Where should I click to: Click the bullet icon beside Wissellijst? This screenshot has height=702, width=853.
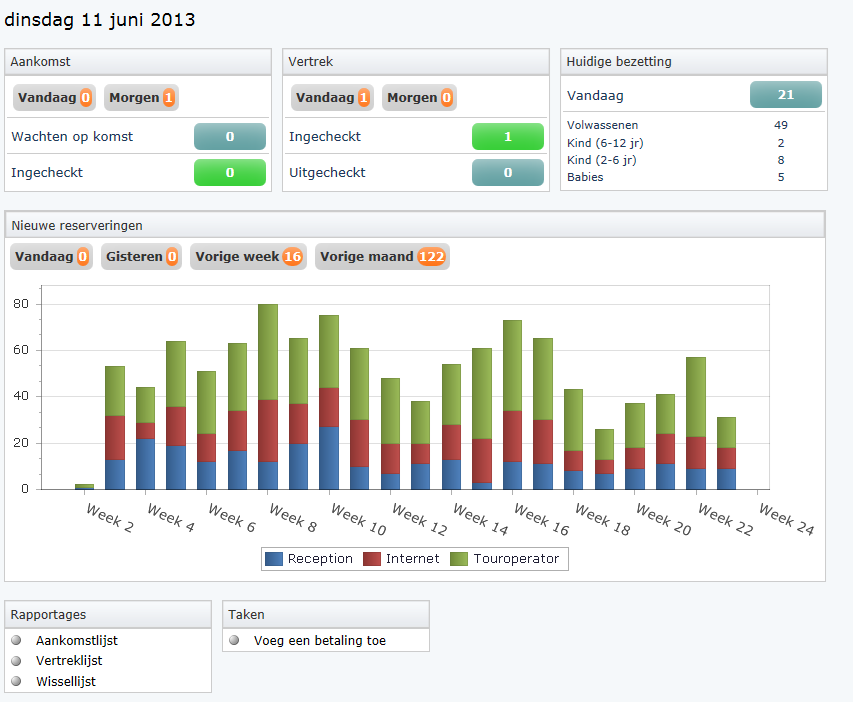(16, 681)
